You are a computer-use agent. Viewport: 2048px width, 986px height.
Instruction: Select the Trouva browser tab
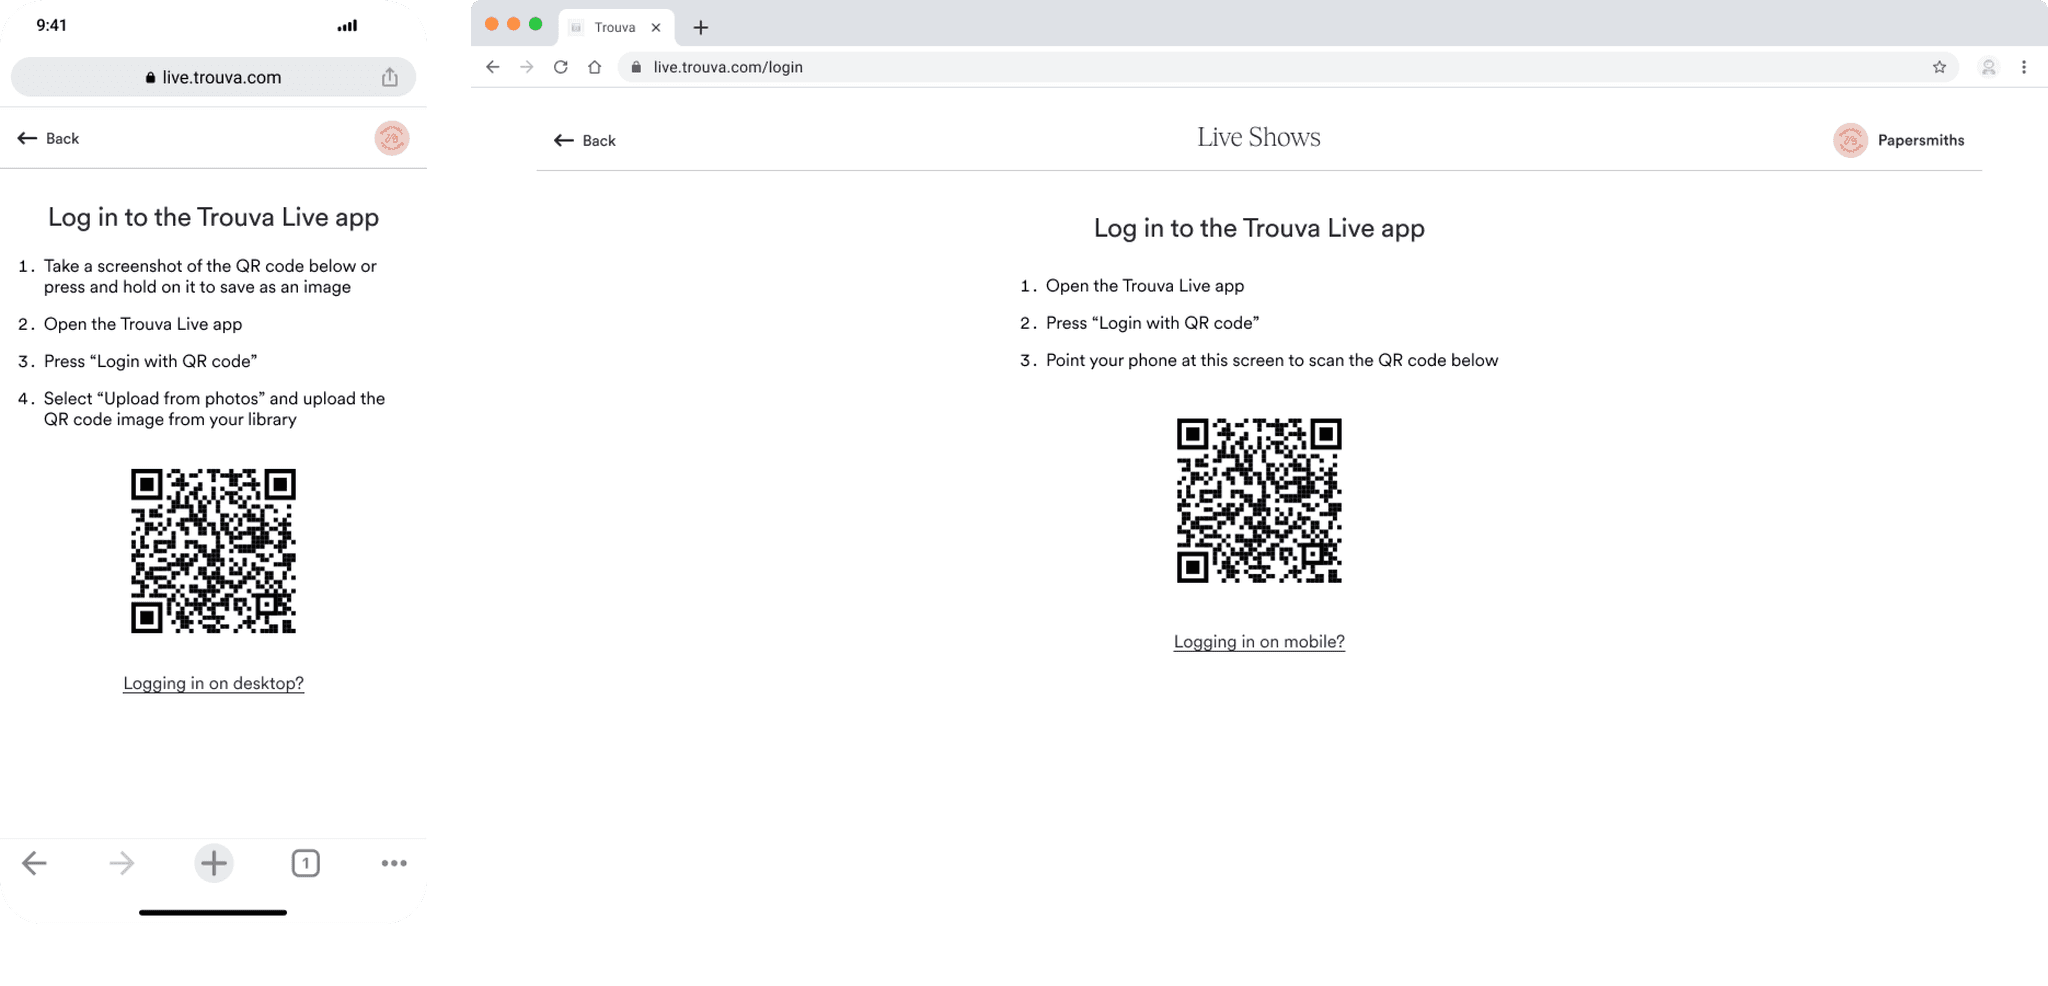(615, 27)
